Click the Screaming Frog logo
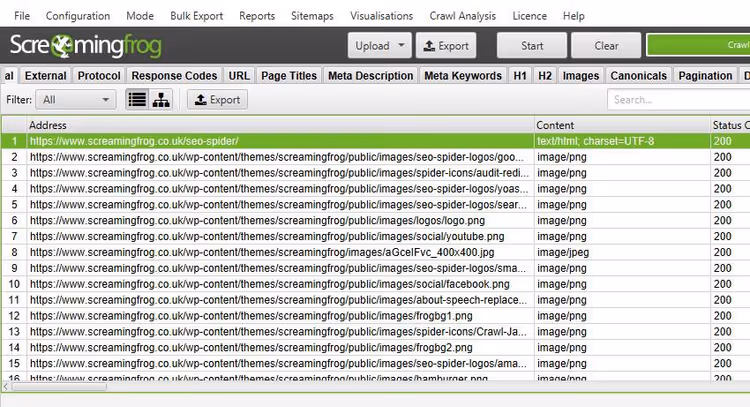The width and height of the screenshot is (750, 407). pos(86,46)
